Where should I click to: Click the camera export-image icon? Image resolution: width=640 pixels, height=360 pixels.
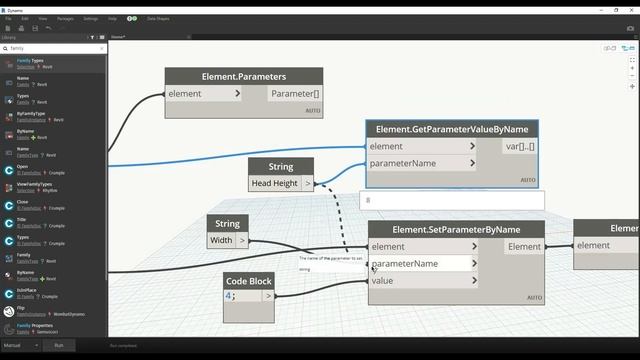(x=630, y=28)
